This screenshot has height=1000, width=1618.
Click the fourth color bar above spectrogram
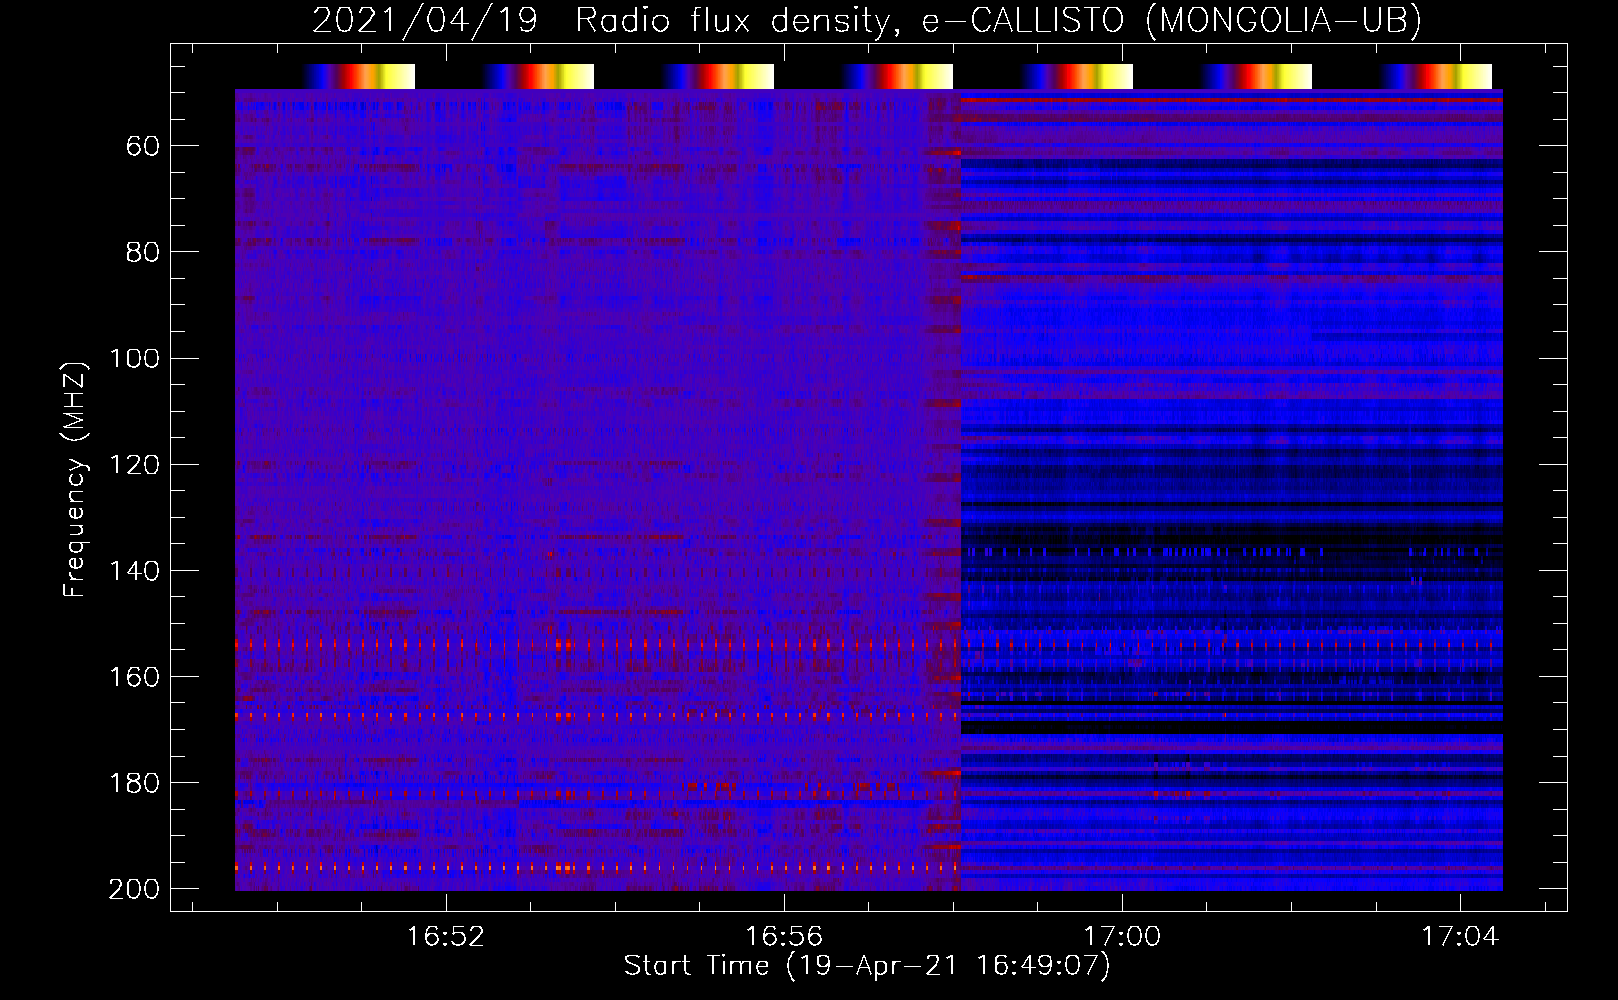[x=898, y=76]
